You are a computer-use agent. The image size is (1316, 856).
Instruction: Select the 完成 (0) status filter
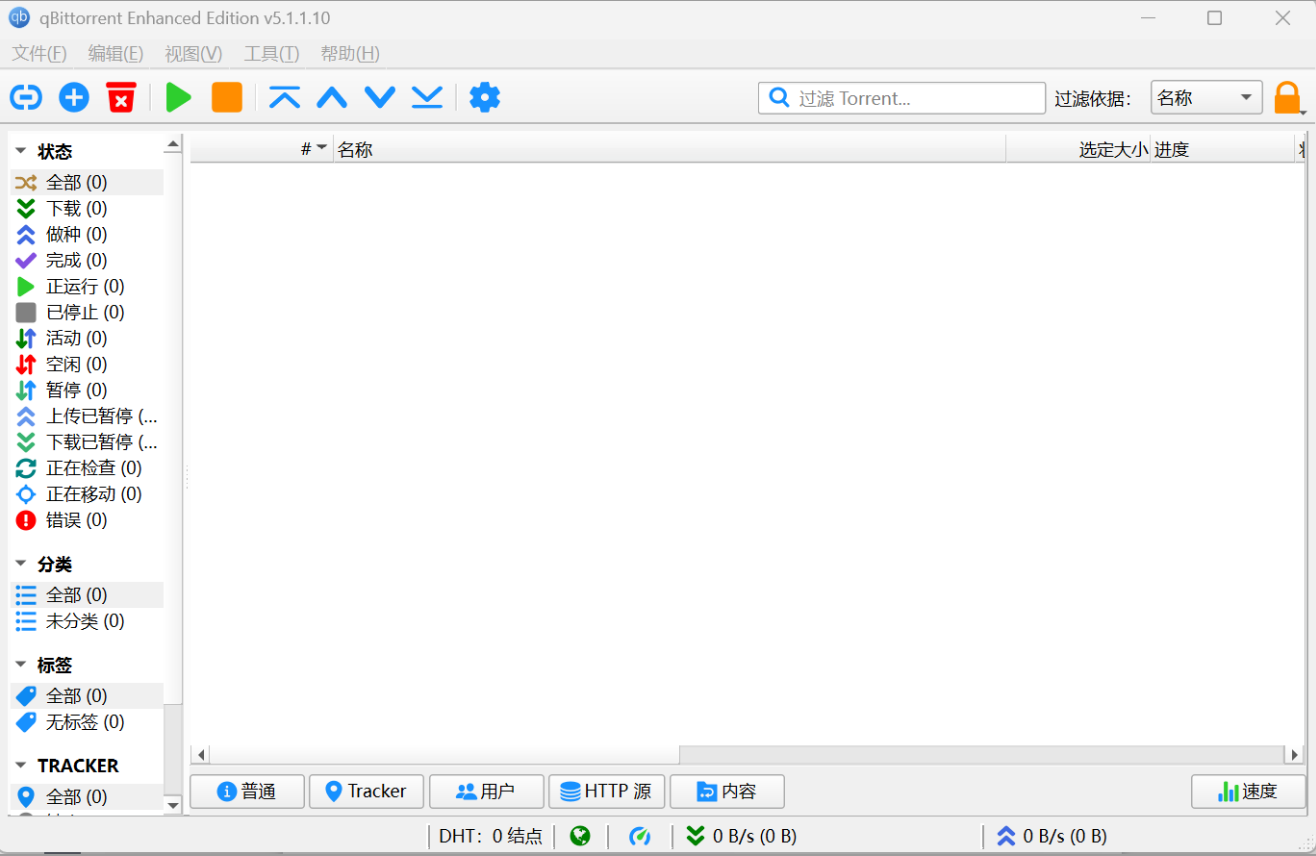click(87, 260)
